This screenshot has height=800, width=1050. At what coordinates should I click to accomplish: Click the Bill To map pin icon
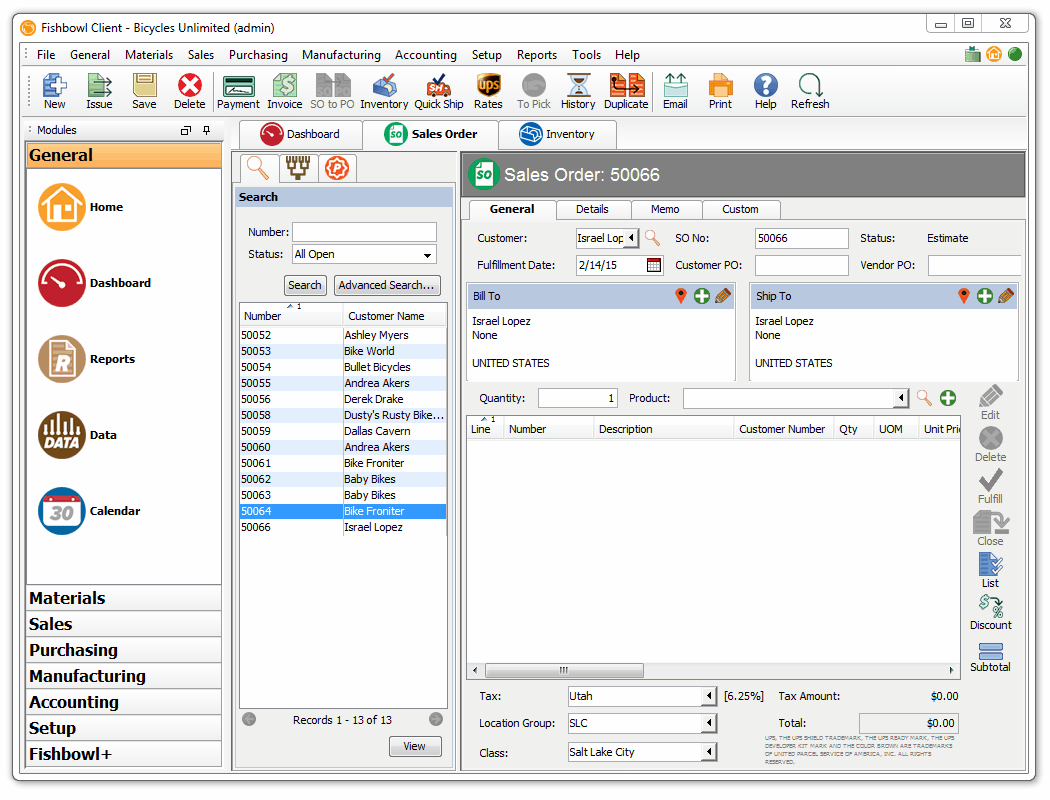pyautogui.click(x=681, y=296)
